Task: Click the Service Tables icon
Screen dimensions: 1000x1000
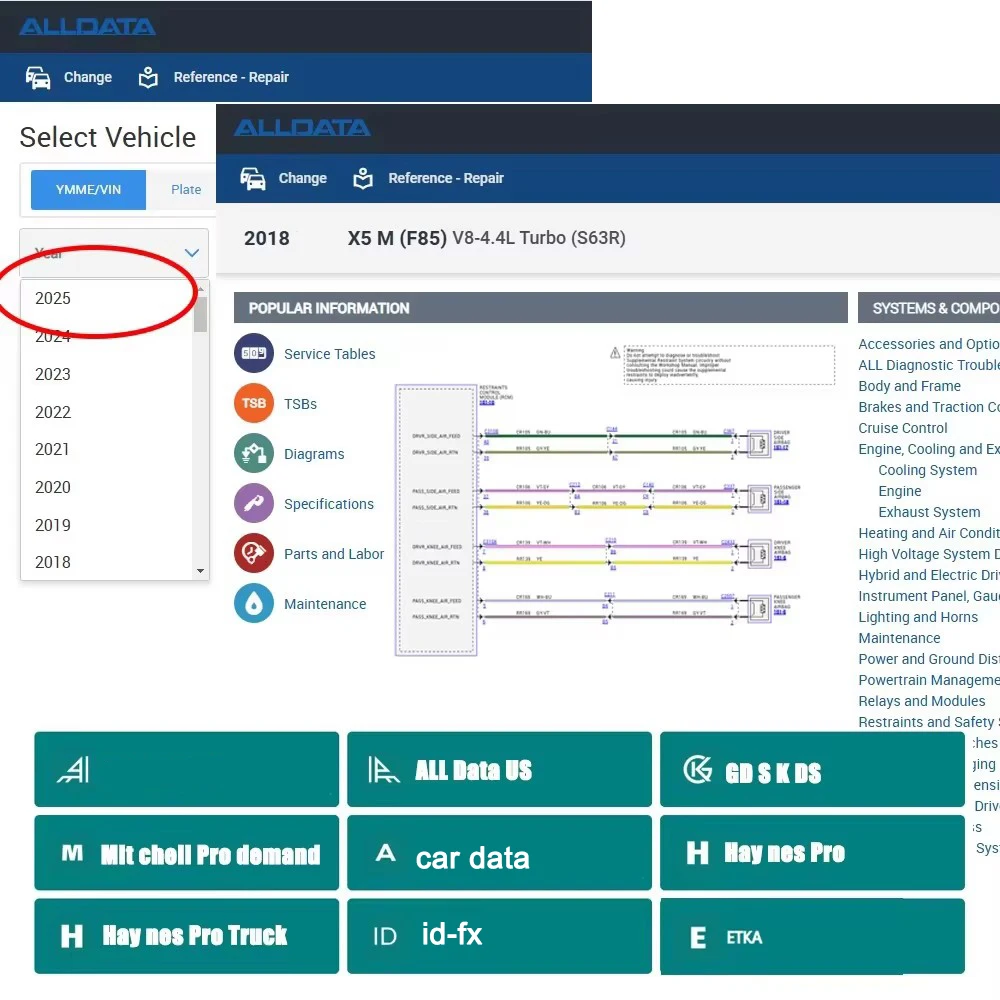Action: [254, 353]
